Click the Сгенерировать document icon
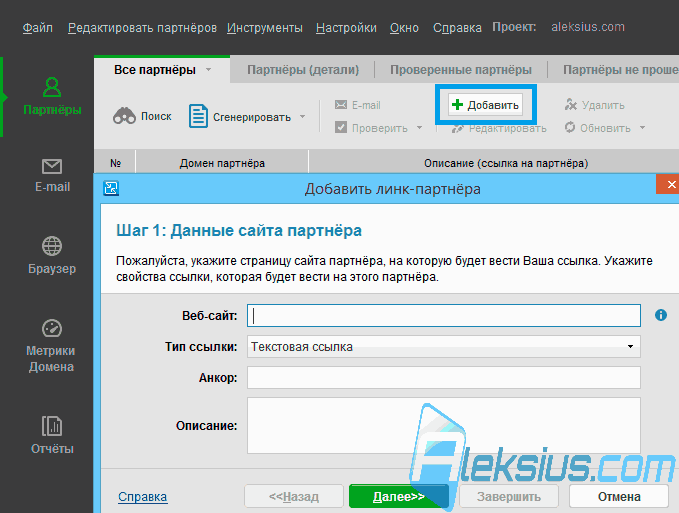This screenshot has height=513, width=679. [198, 116]
